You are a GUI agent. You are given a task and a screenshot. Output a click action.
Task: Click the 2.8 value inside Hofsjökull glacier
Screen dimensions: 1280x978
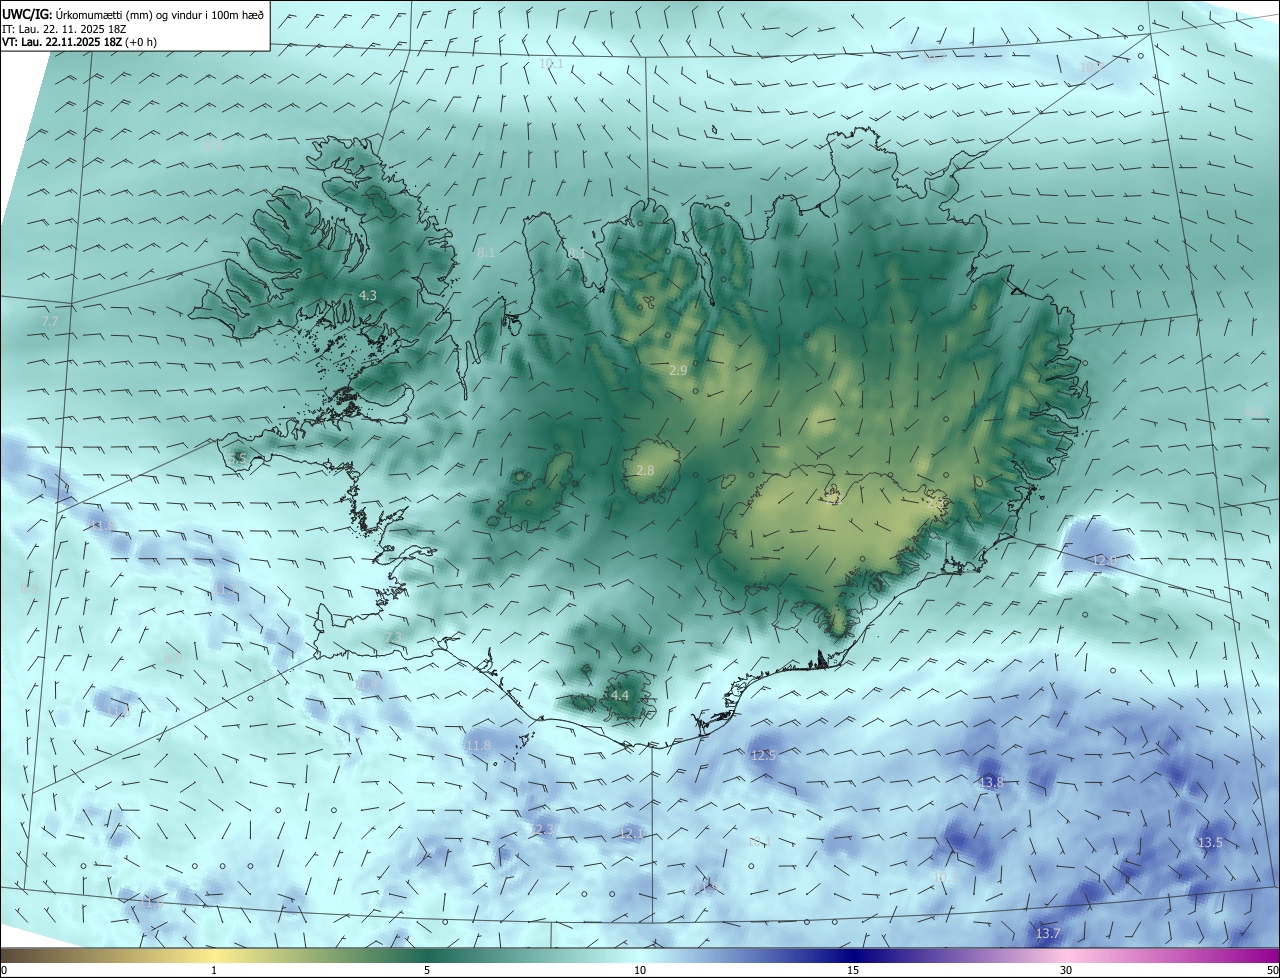[645, 470]
